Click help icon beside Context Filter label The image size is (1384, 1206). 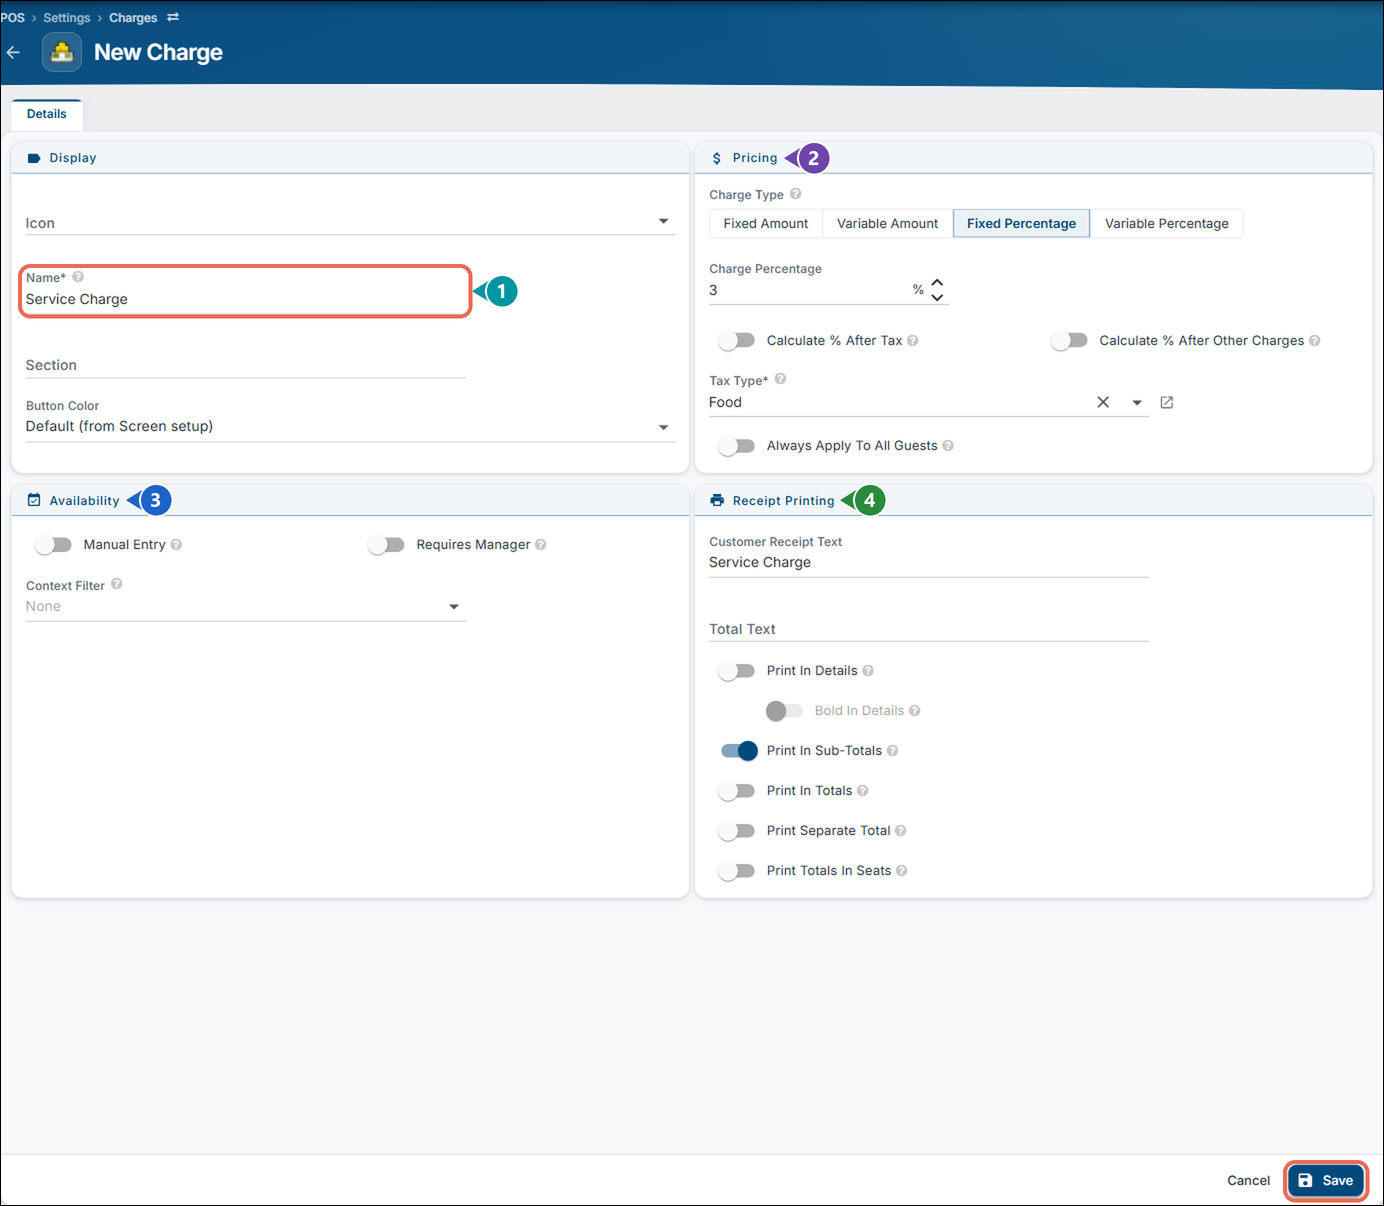[117, 584]
